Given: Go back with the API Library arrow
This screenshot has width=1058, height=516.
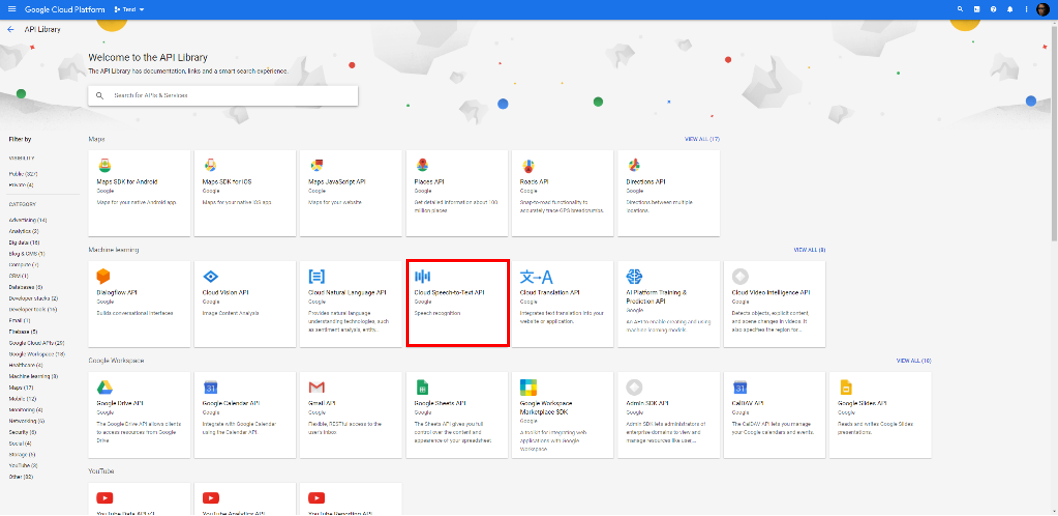Looking at the screenshot, I should (10, 30).
